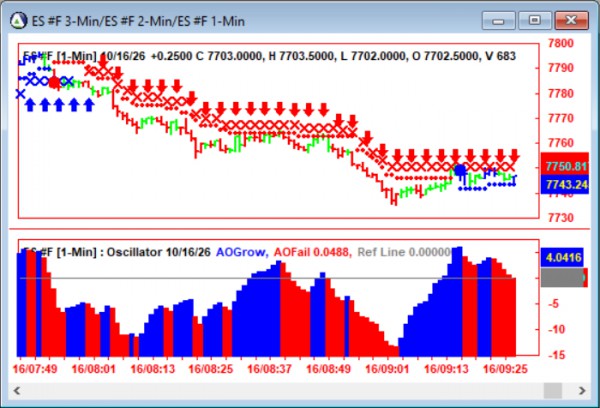The width and height of the screenshot is (600, 408).
Task: Click the 16/09:25 time axis label
Action: pyautogui.click(x=505, y=369)
